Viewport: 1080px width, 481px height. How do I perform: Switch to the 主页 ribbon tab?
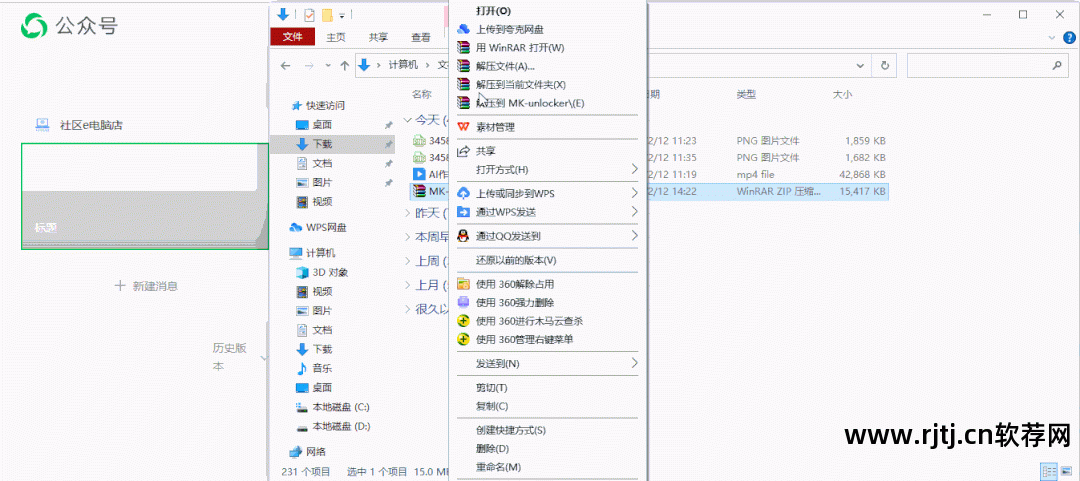[336, 37]
